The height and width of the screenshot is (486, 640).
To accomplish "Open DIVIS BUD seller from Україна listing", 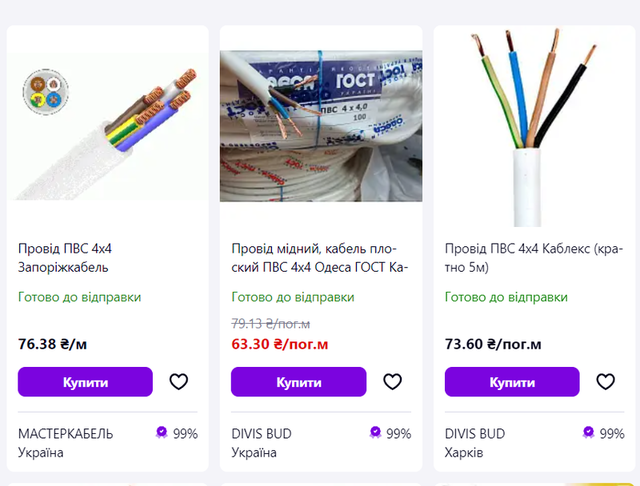I will pos(261,433).
